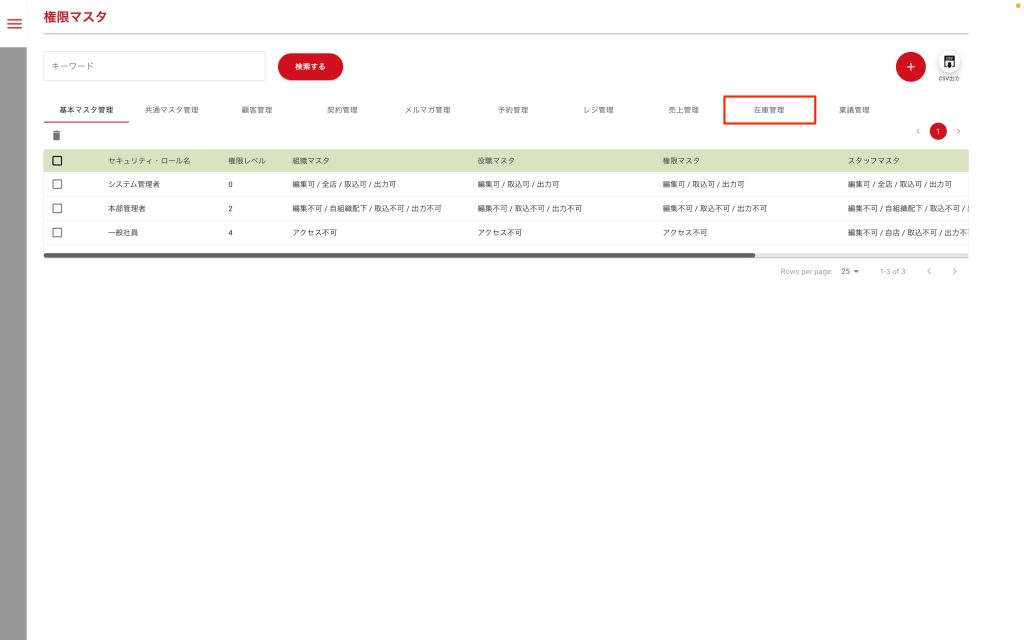Click the page 1 pagination button
This screenshot has width=1024, height=640.
click(938, 131)
